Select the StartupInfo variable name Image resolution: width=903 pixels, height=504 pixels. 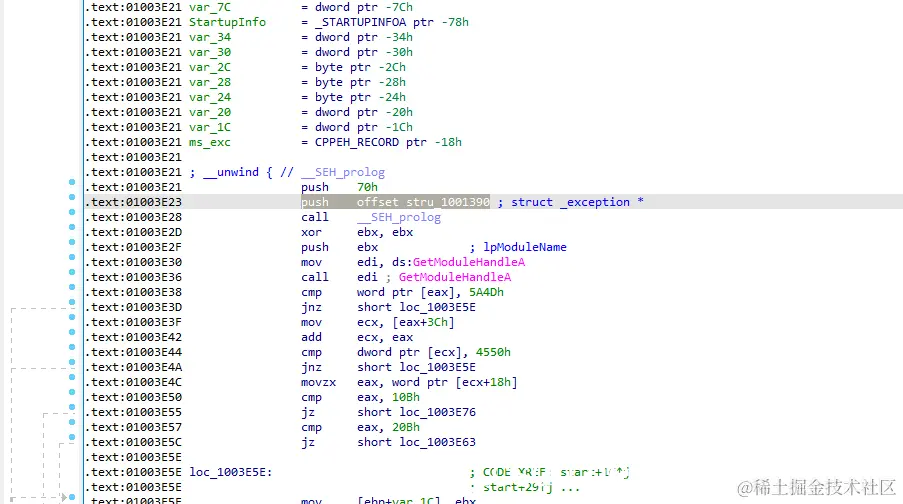click(227, 22)
